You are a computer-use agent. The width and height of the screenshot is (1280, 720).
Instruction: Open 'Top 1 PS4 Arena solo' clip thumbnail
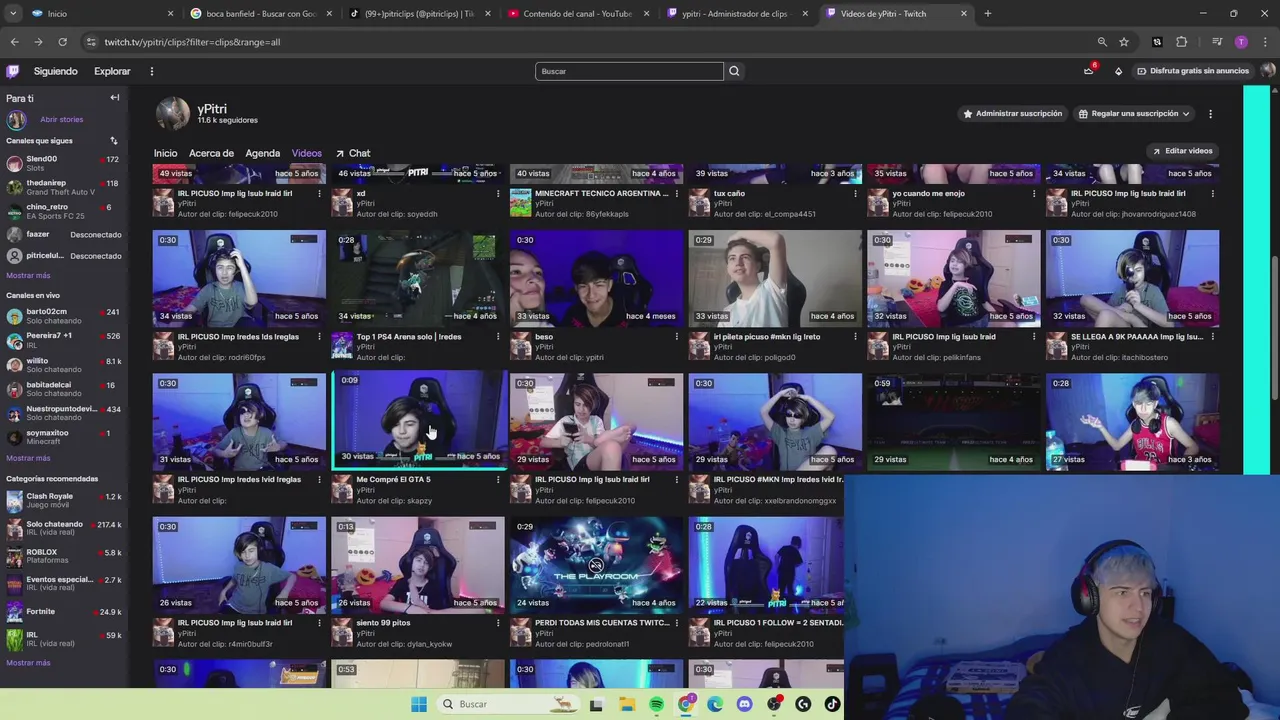pos(418,278)
